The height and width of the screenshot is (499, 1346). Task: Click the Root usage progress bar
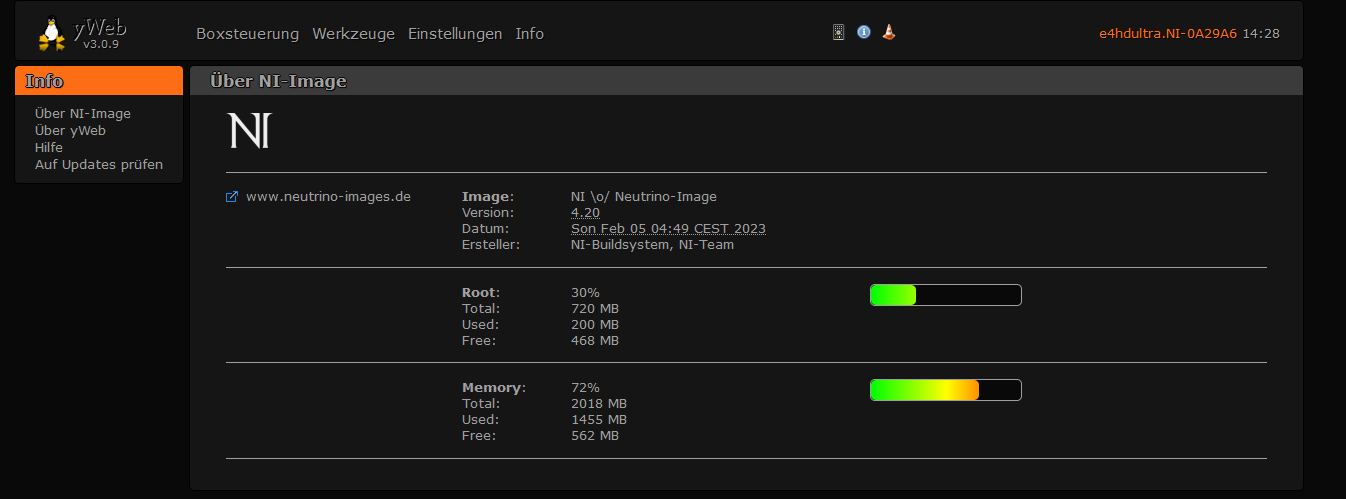coord(945,295)
